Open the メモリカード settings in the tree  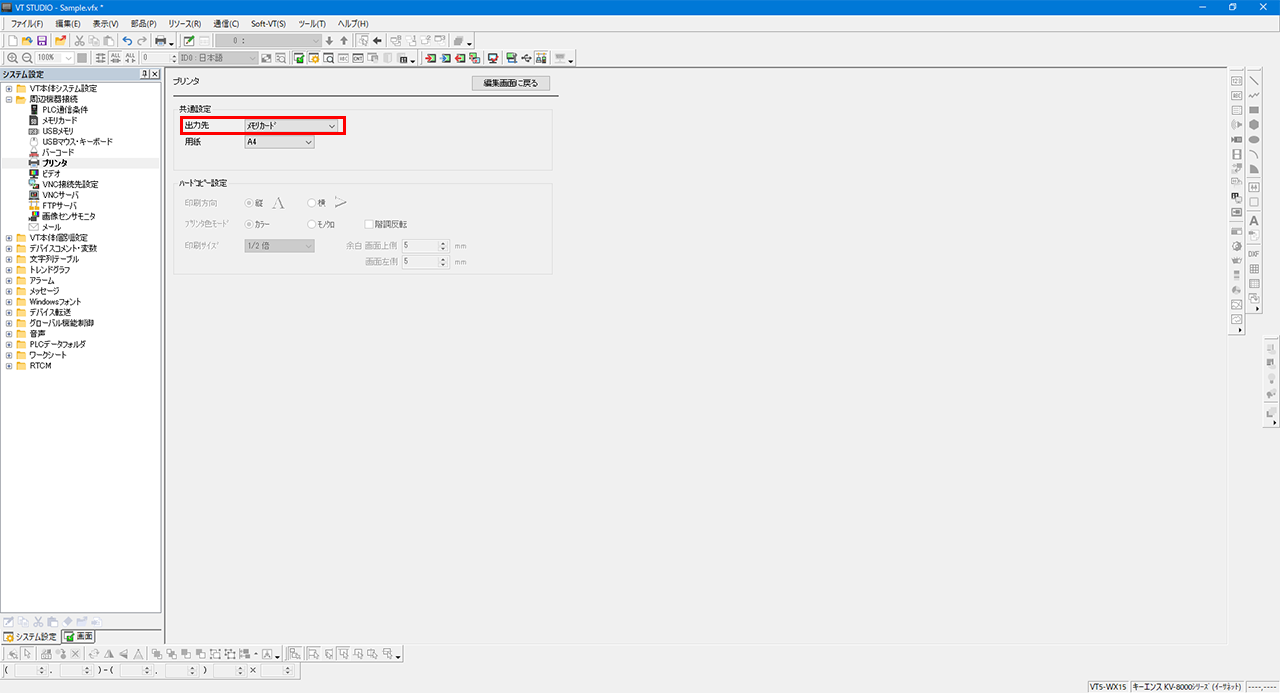click(x=59, y=120)
